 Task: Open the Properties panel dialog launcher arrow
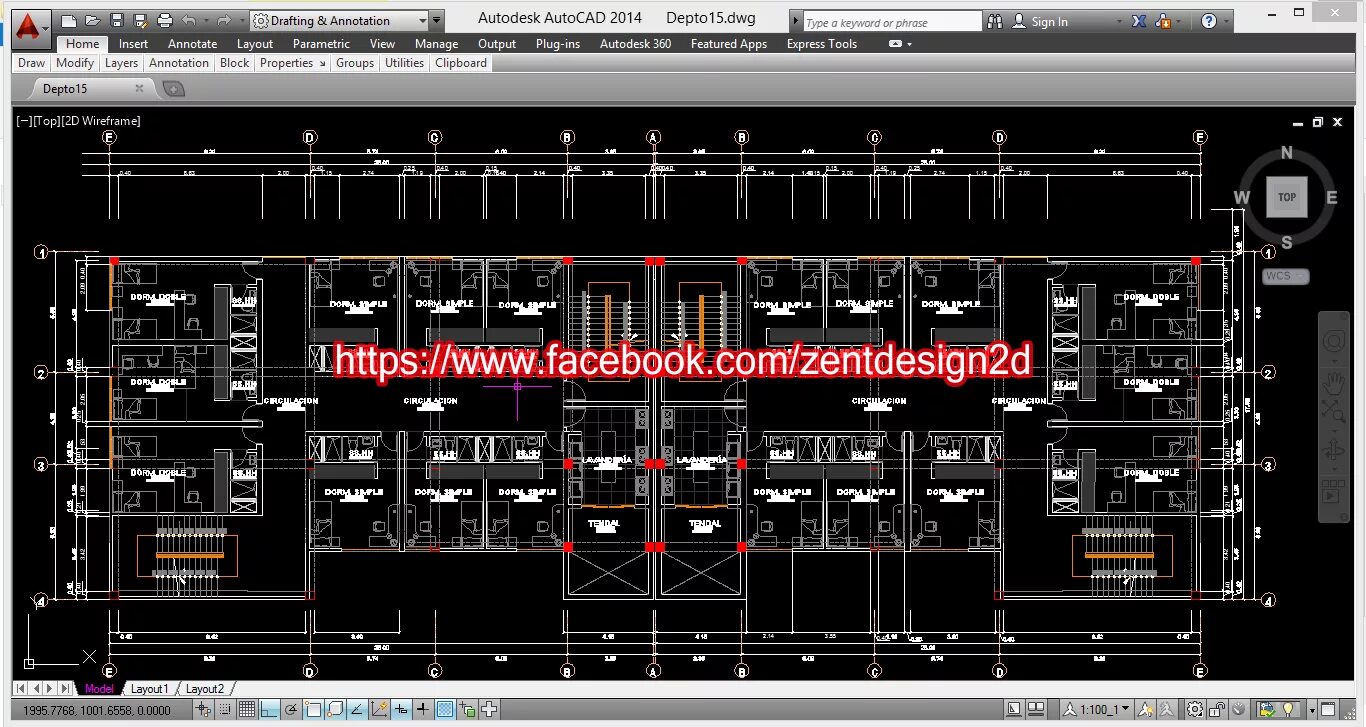point(322,64)
